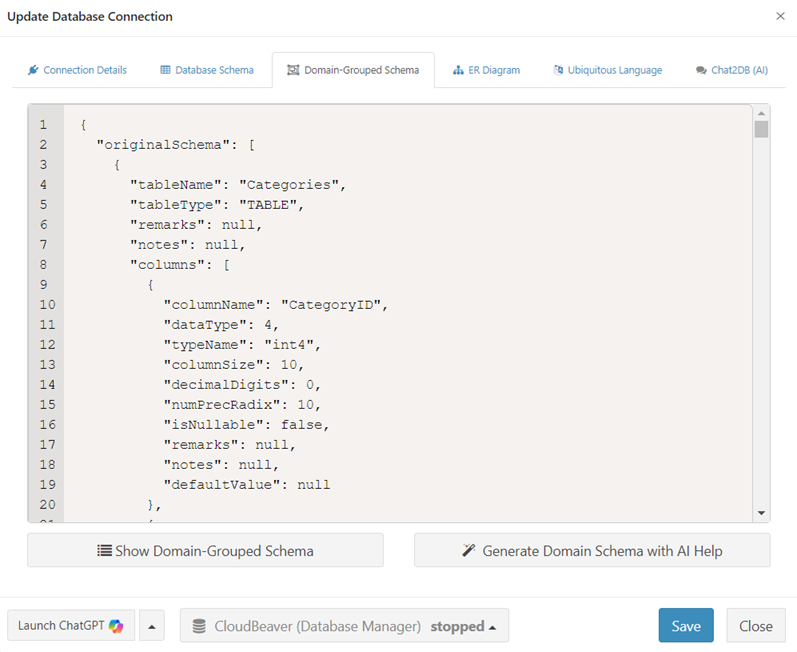The width and height of the screenshot is (797, 652).
Task: Click the sitemap icon on ER Diagram tab
Action: 458,71
